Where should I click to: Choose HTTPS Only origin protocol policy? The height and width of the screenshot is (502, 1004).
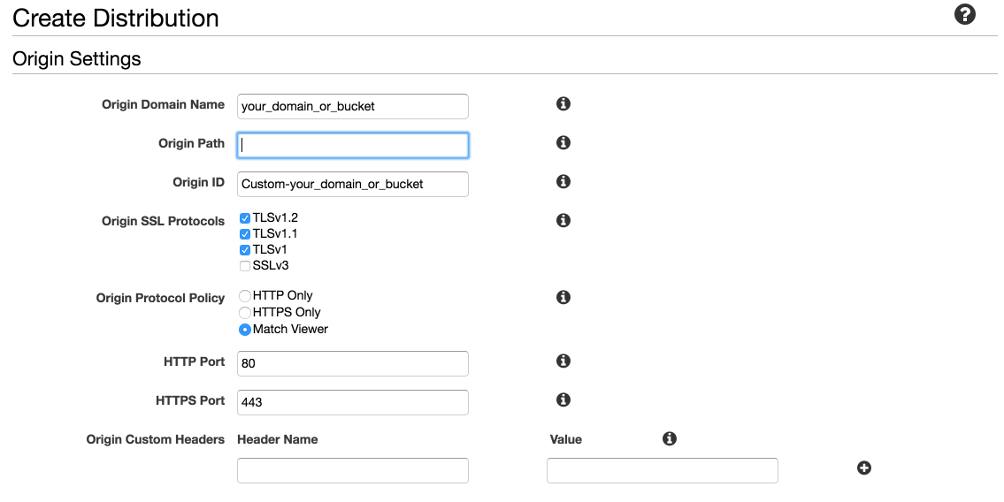click(245, 313)
